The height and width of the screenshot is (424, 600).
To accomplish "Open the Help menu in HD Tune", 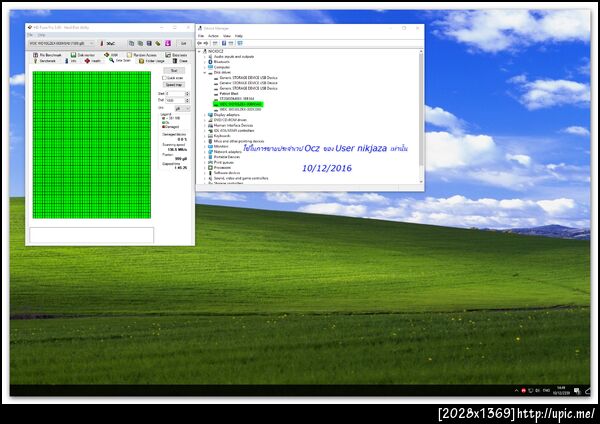I will tap(41, 35).
